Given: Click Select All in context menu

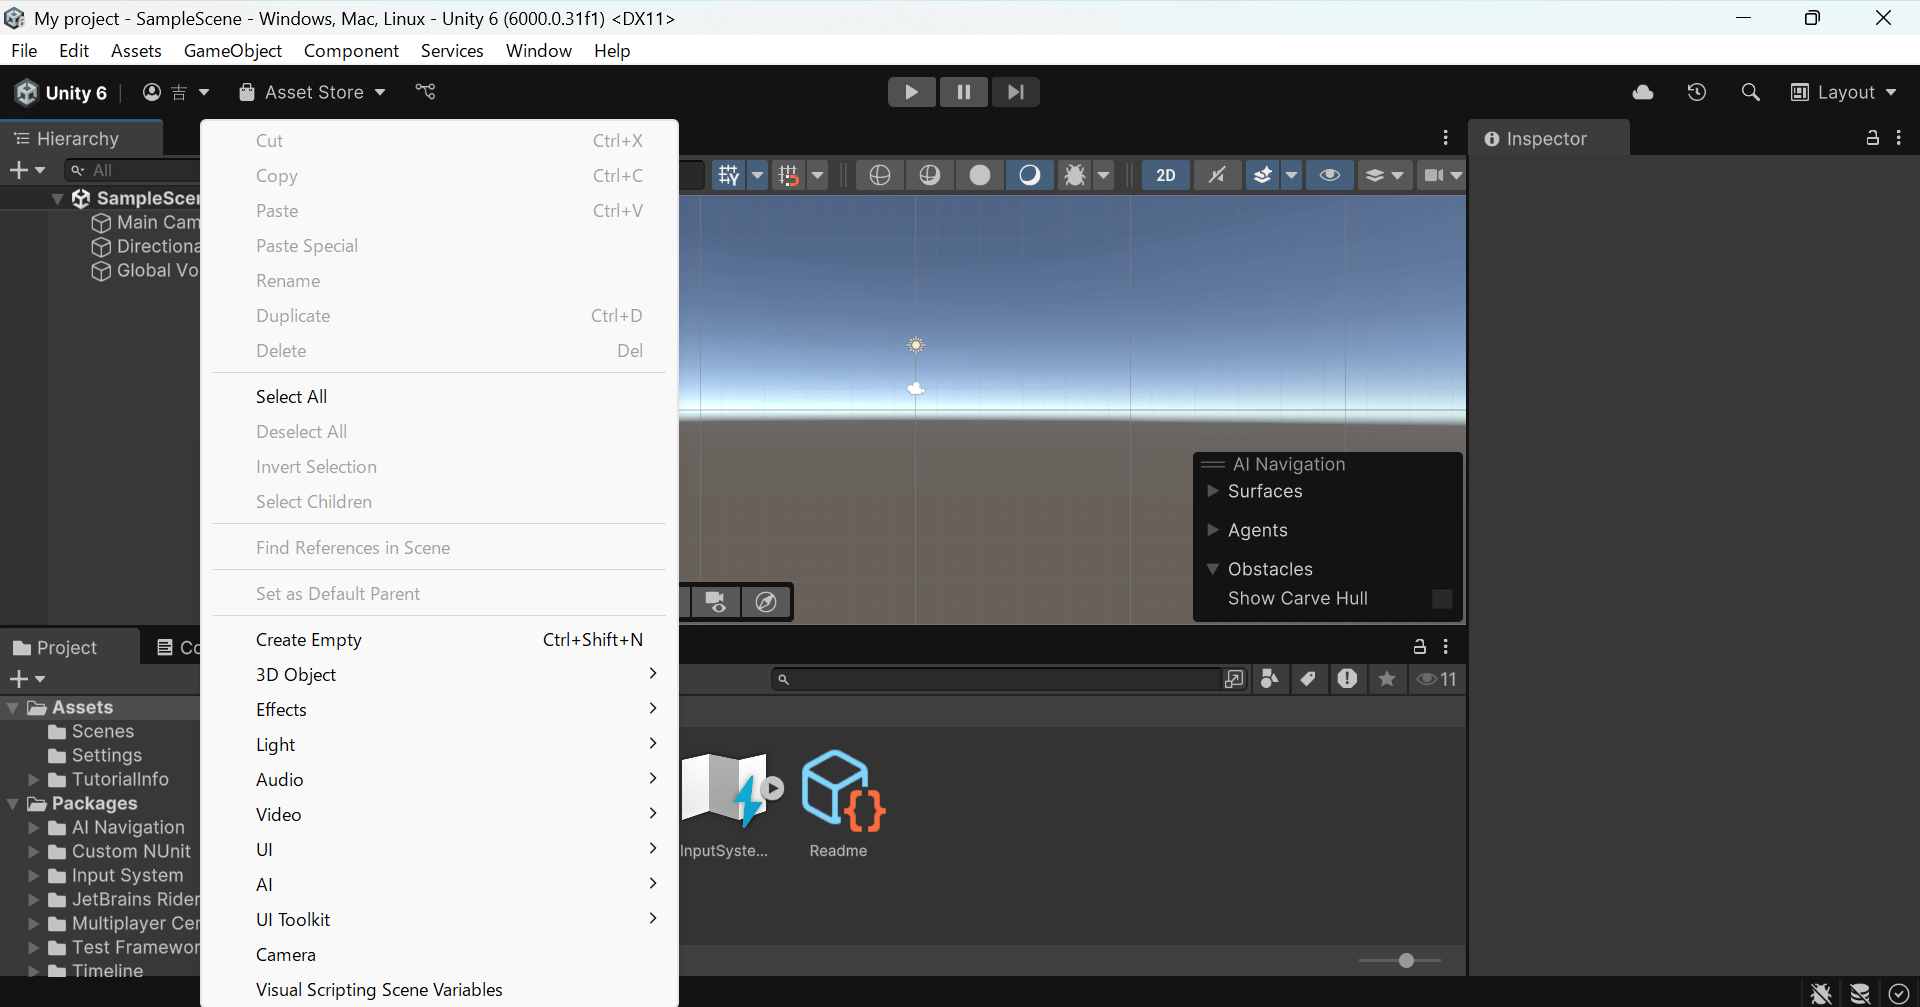Looking at the screenshot, I should (439, 397).
